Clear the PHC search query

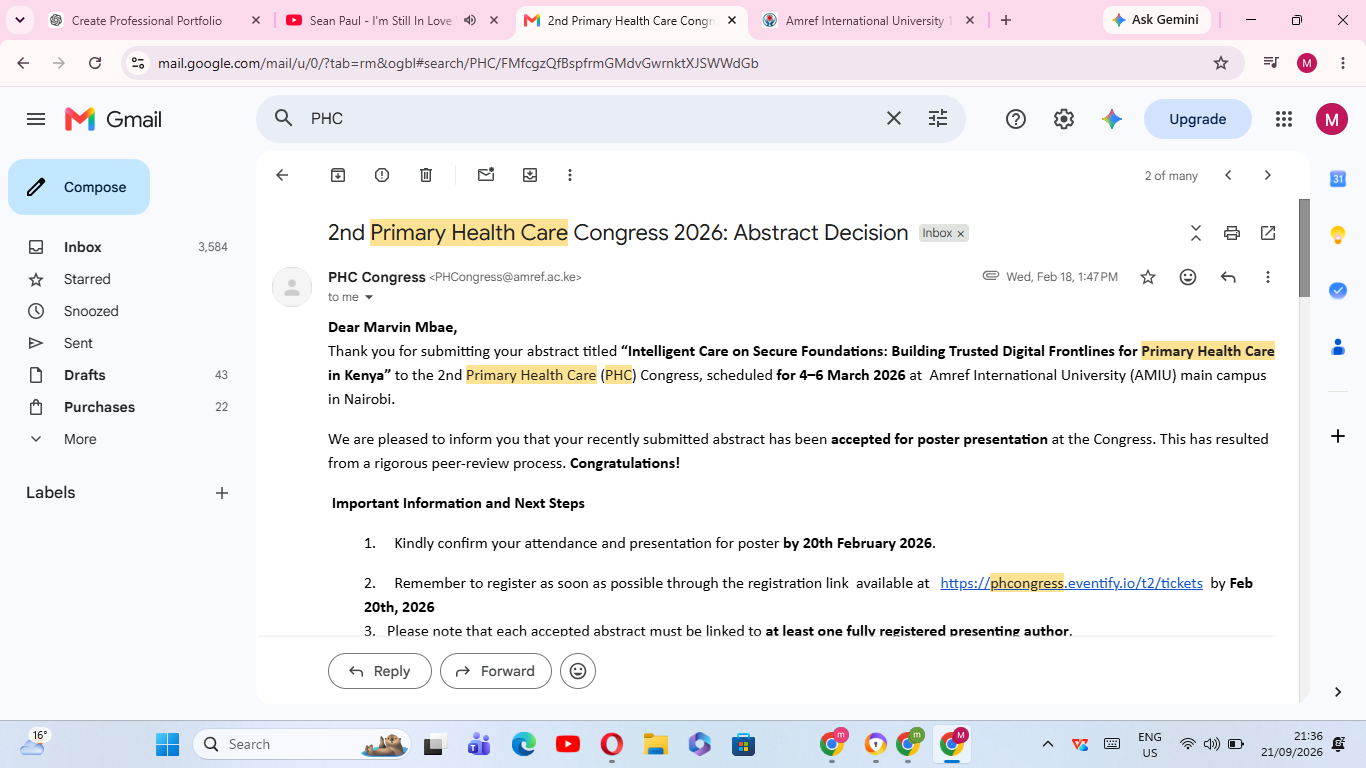click(894, 118)
